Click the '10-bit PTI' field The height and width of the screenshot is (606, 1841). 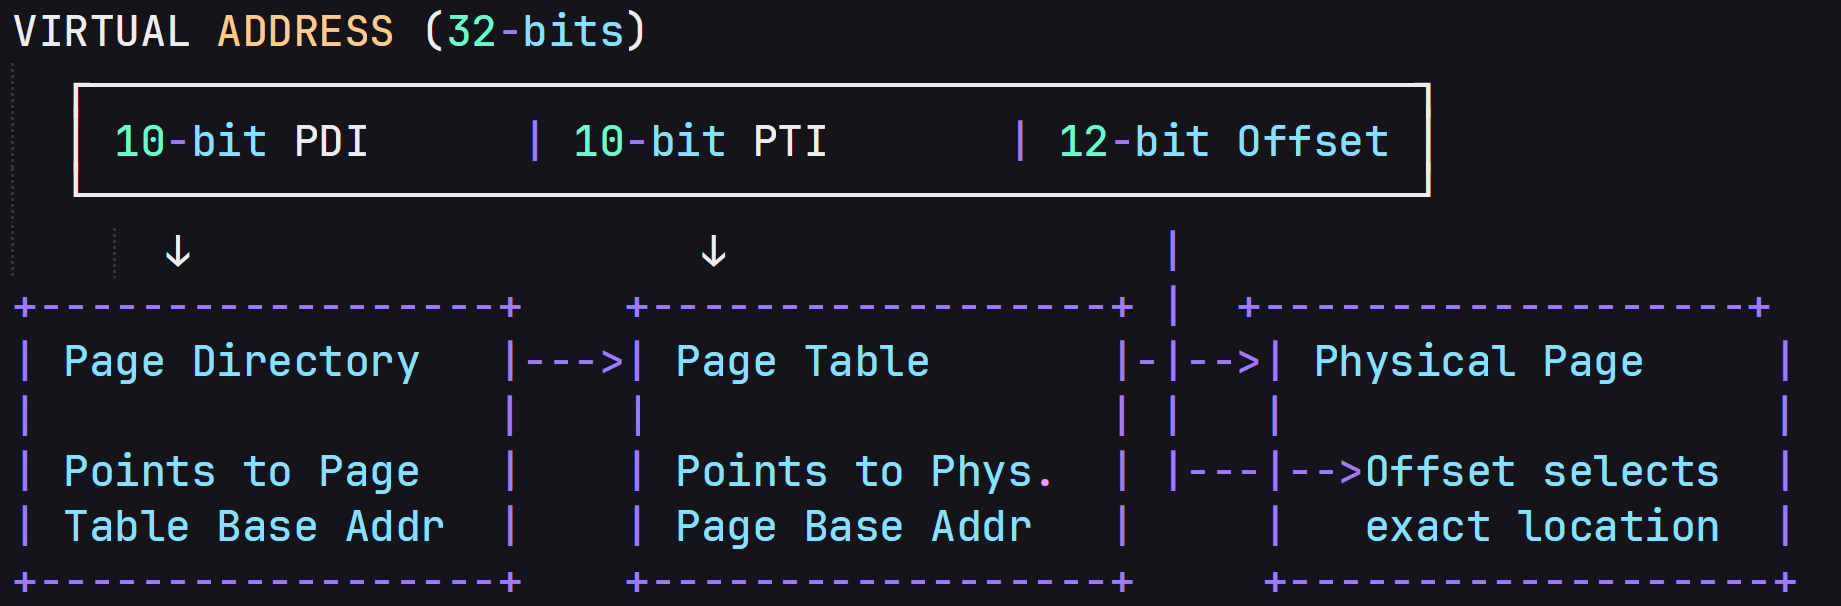click(700, 141)
